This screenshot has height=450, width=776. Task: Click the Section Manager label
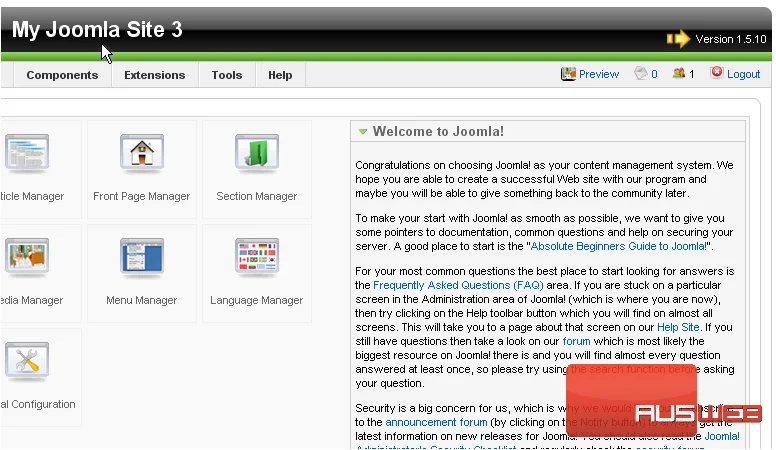tap(256, 197)
